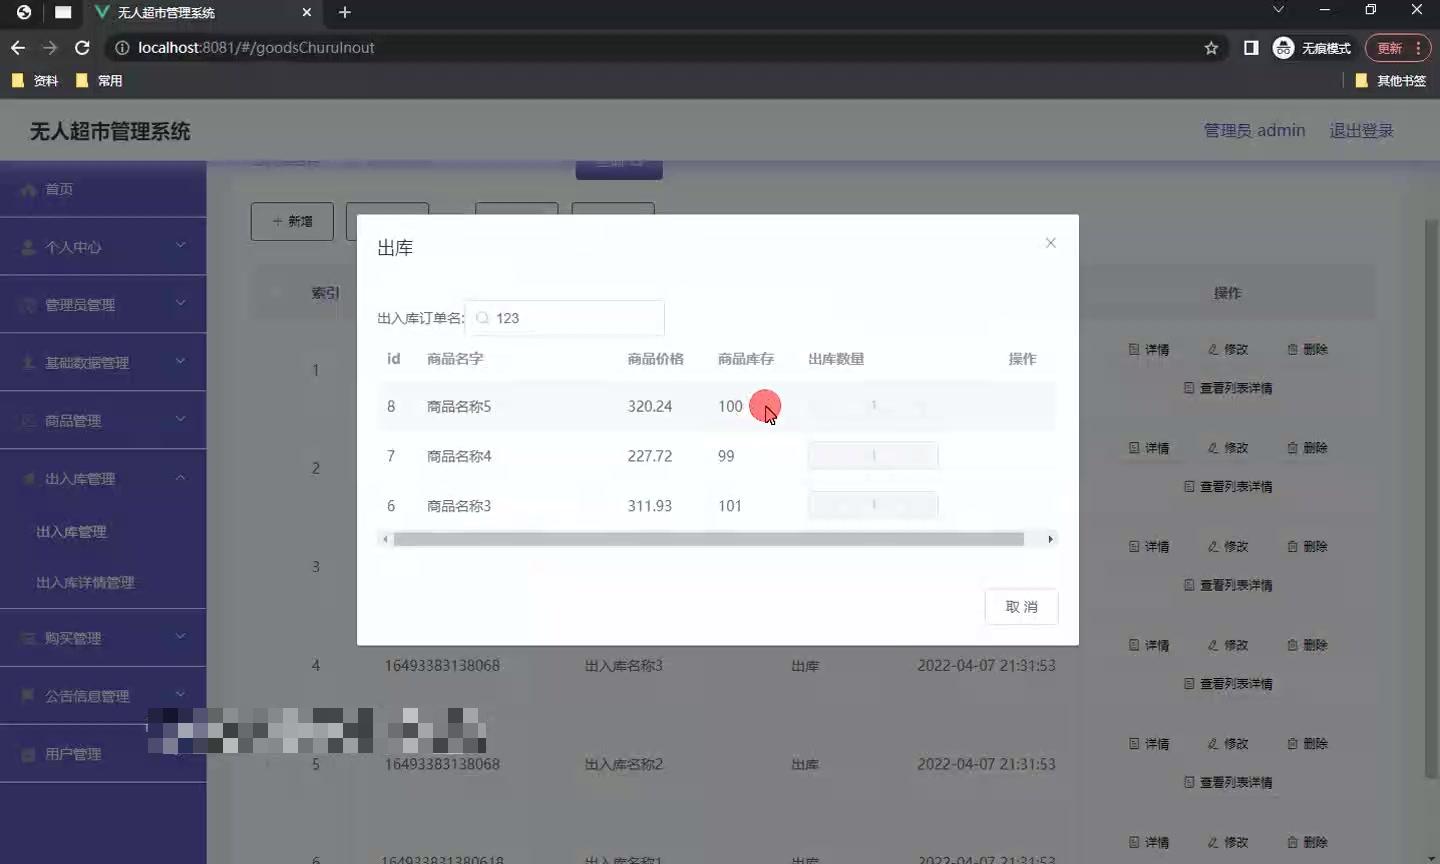Expand the 基础数据管理 sidebar menu
Screen dimensions: 1440x864
click(x=103, y=363)
